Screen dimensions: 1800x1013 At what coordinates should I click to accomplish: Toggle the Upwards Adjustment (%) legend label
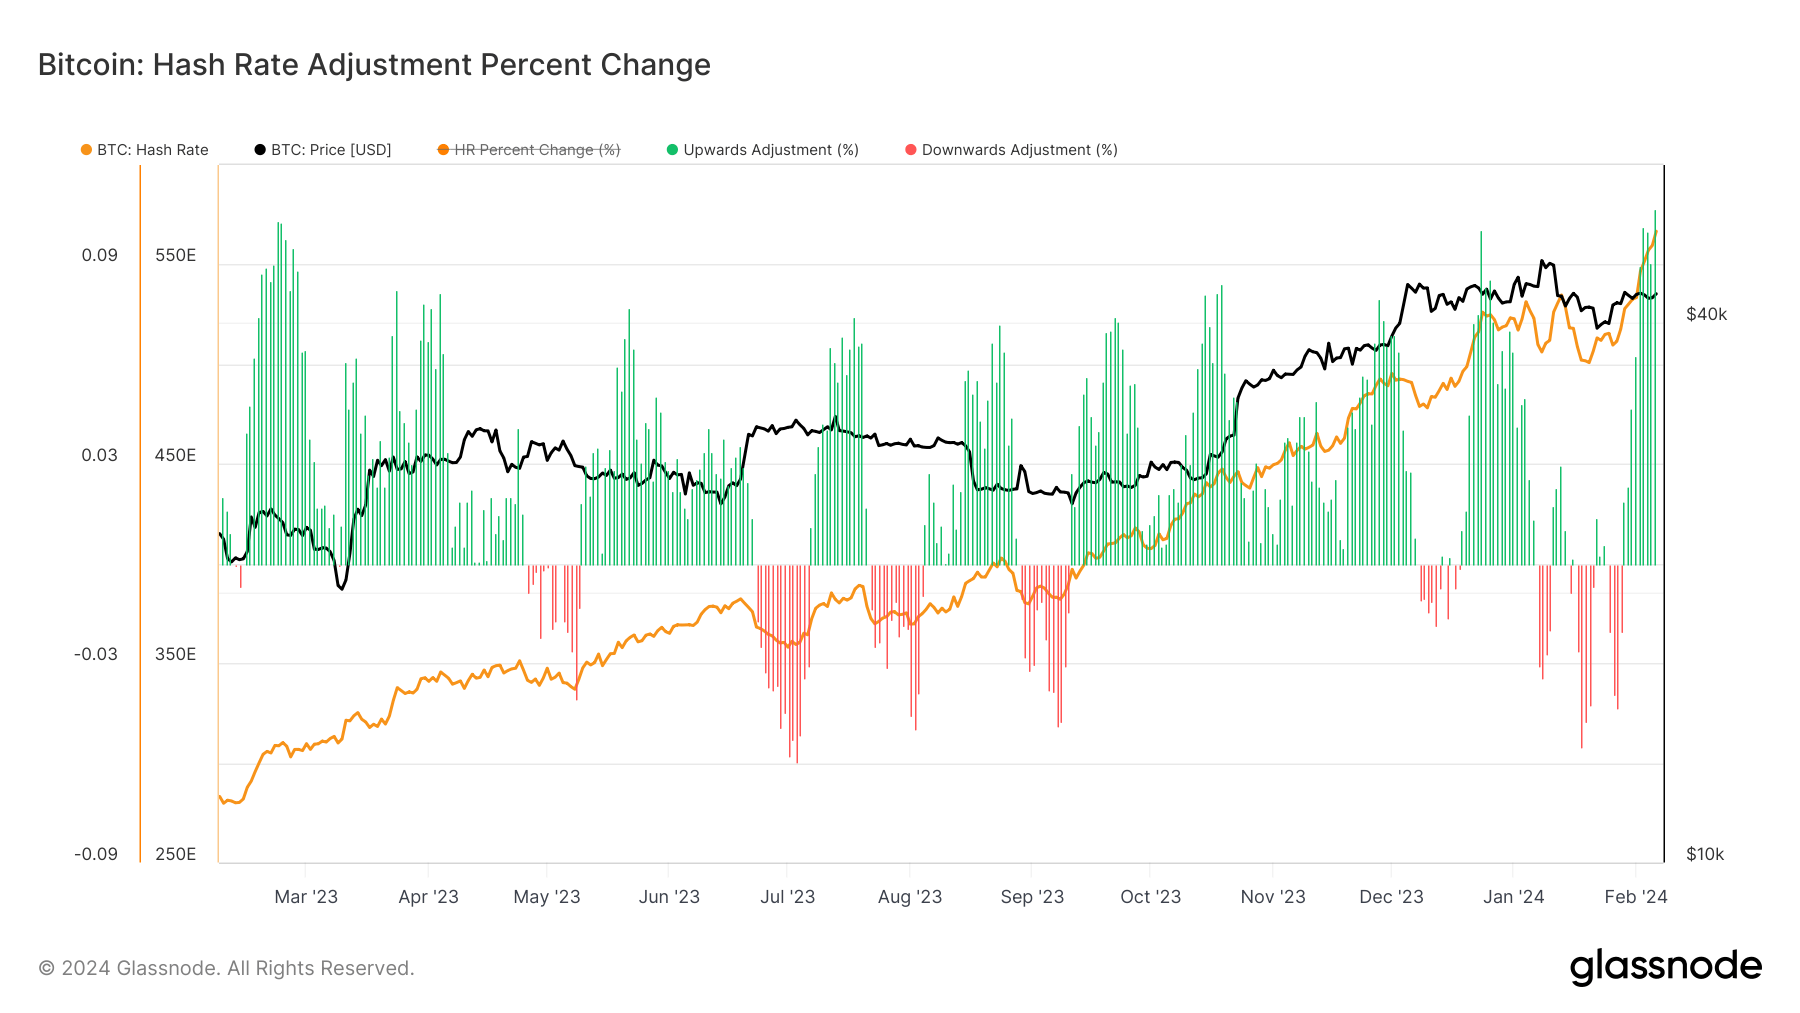tap(771, 150)
